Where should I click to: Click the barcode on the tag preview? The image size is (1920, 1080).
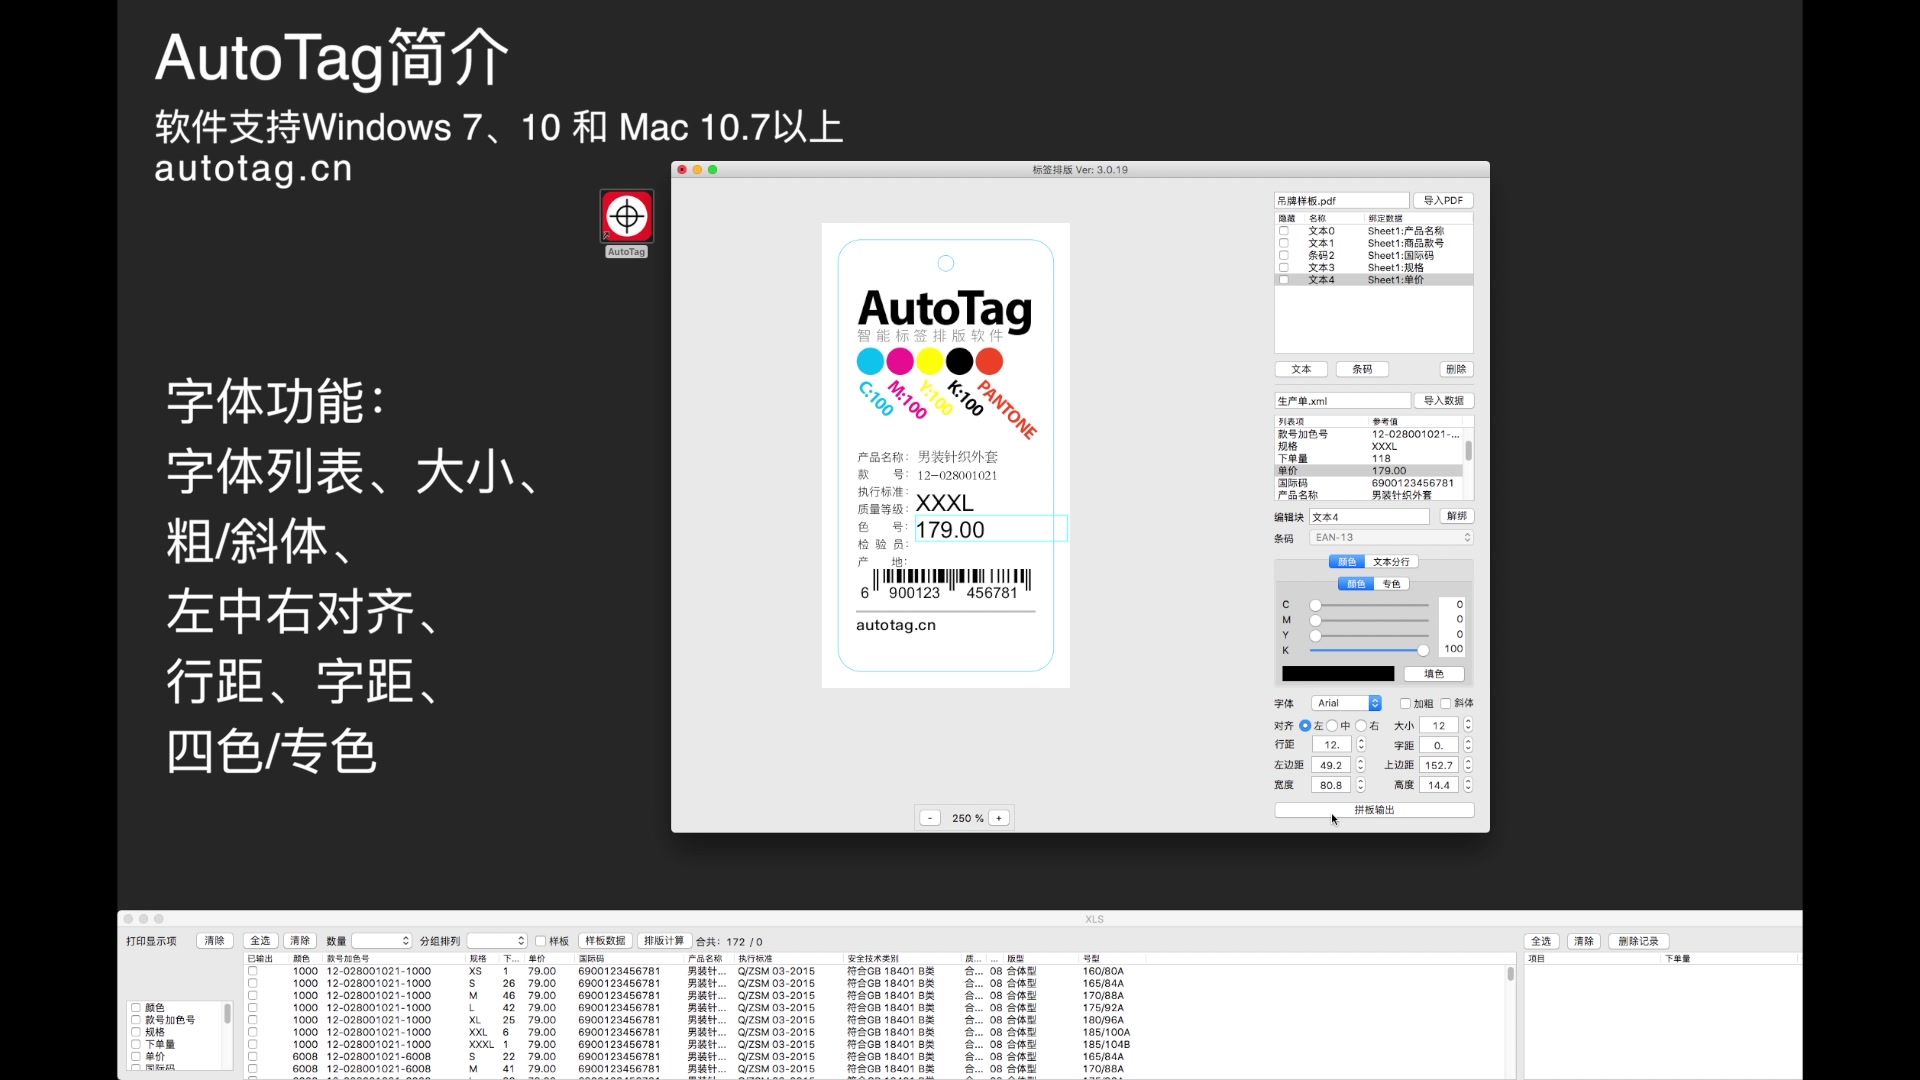(946, 584)
